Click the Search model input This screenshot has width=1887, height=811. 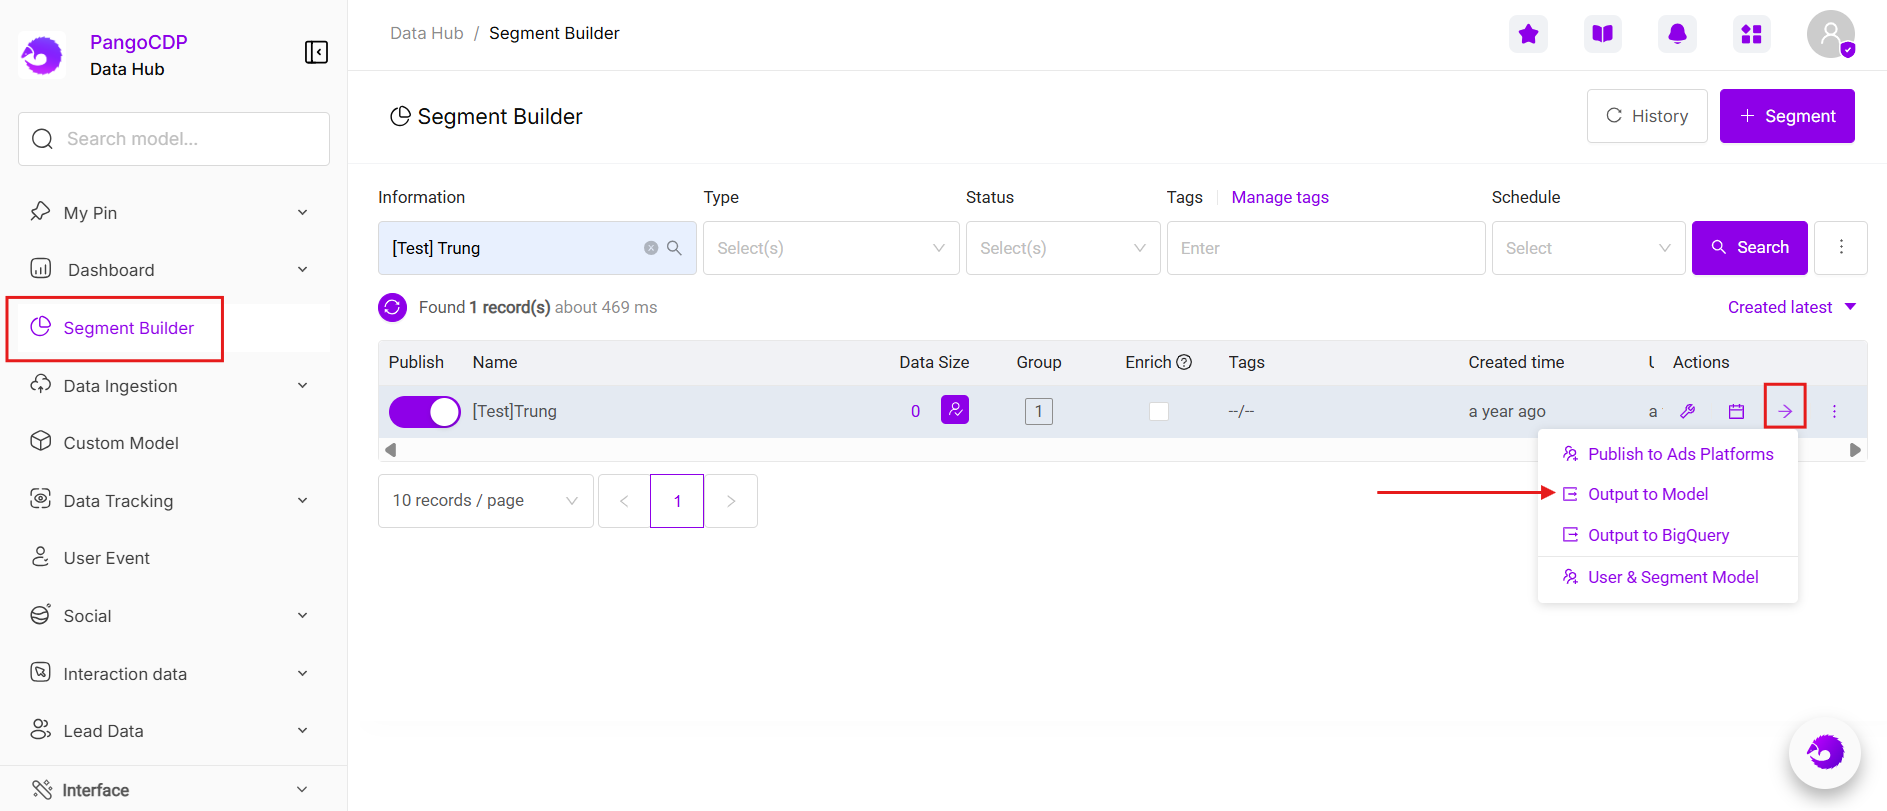click(x=174, y=139)
